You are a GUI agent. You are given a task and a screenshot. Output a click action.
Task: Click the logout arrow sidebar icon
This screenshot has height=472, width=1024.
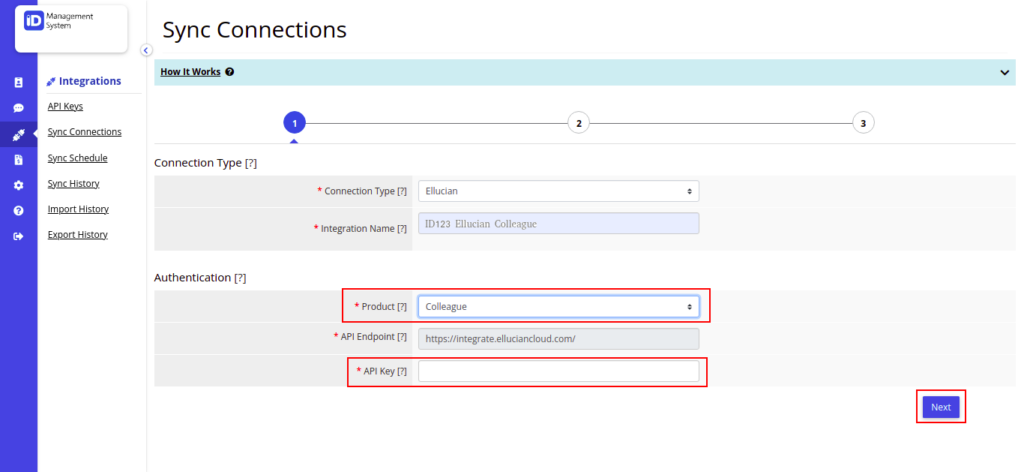pyautogui.click(x=18, y=236)
